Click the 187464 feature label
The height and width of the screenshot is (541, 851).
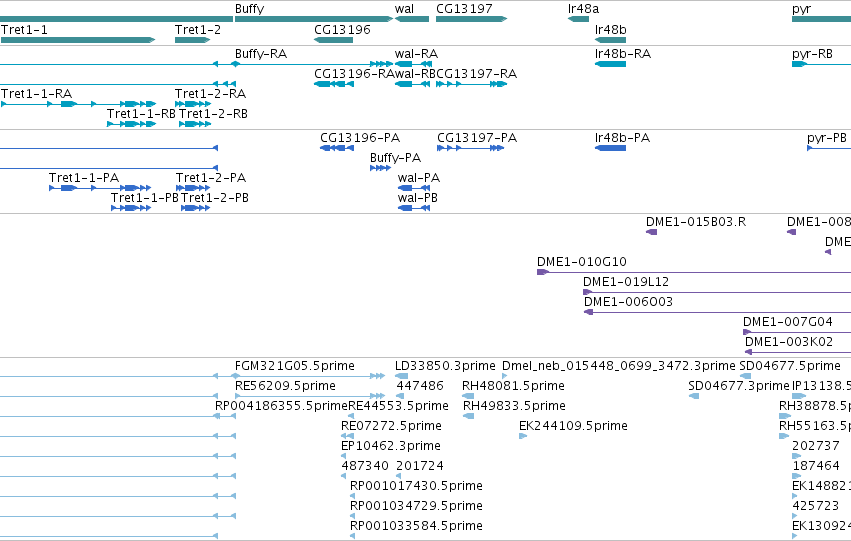816,466
